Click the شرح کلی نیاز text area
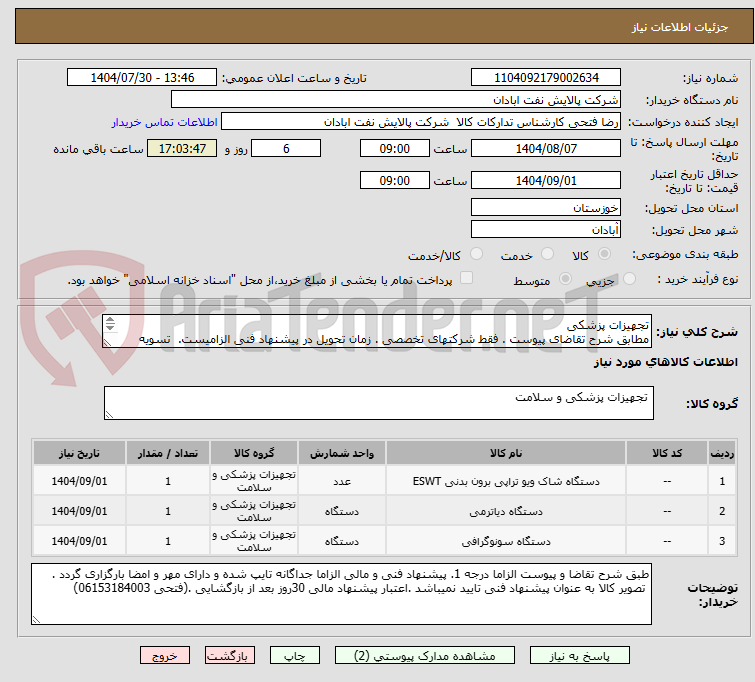Screen dimensions: 755x682 (x=377, y=331)
